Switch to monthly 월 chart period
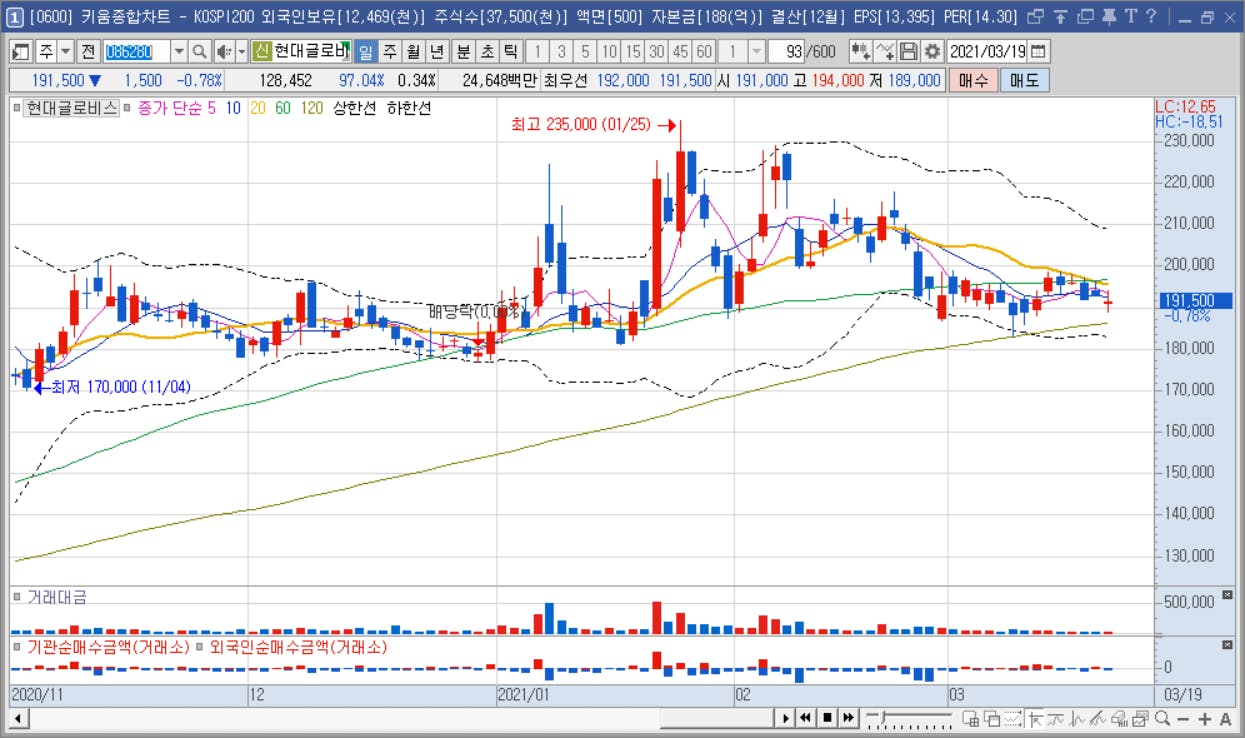The image size is (1245, 738). [413, 51]
